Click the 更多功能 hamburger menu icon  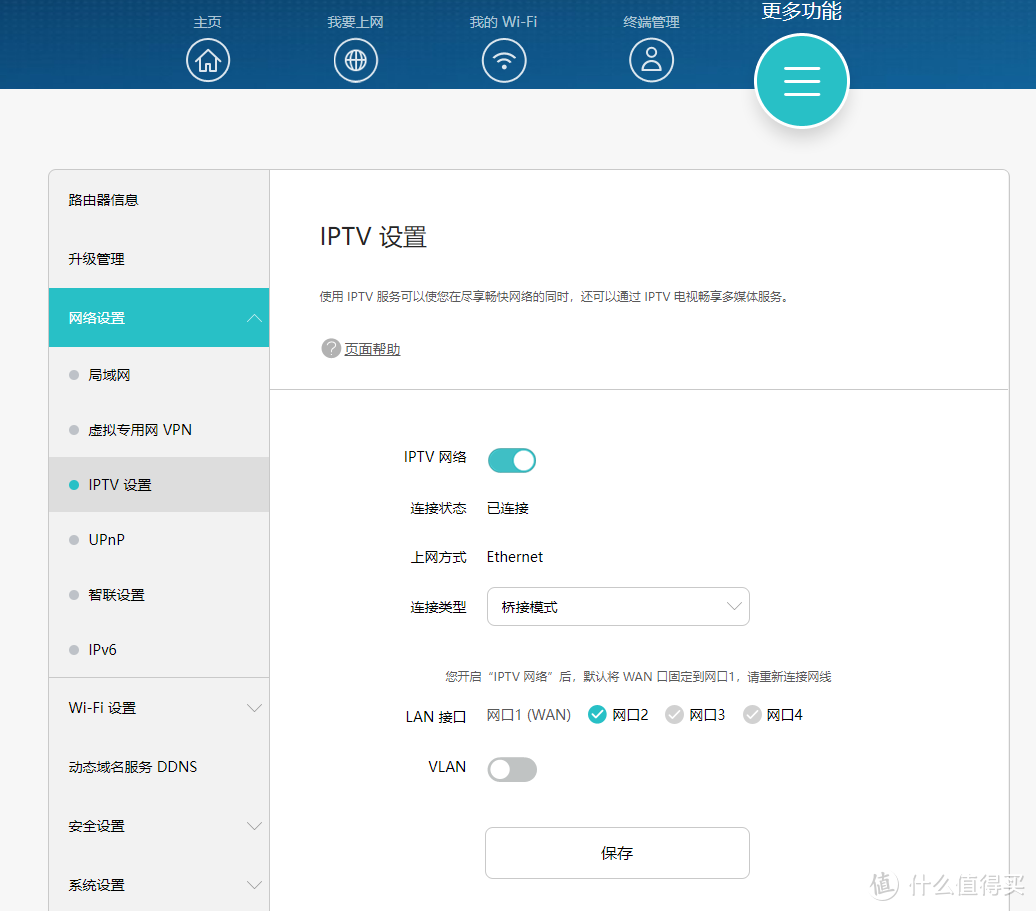801,81
